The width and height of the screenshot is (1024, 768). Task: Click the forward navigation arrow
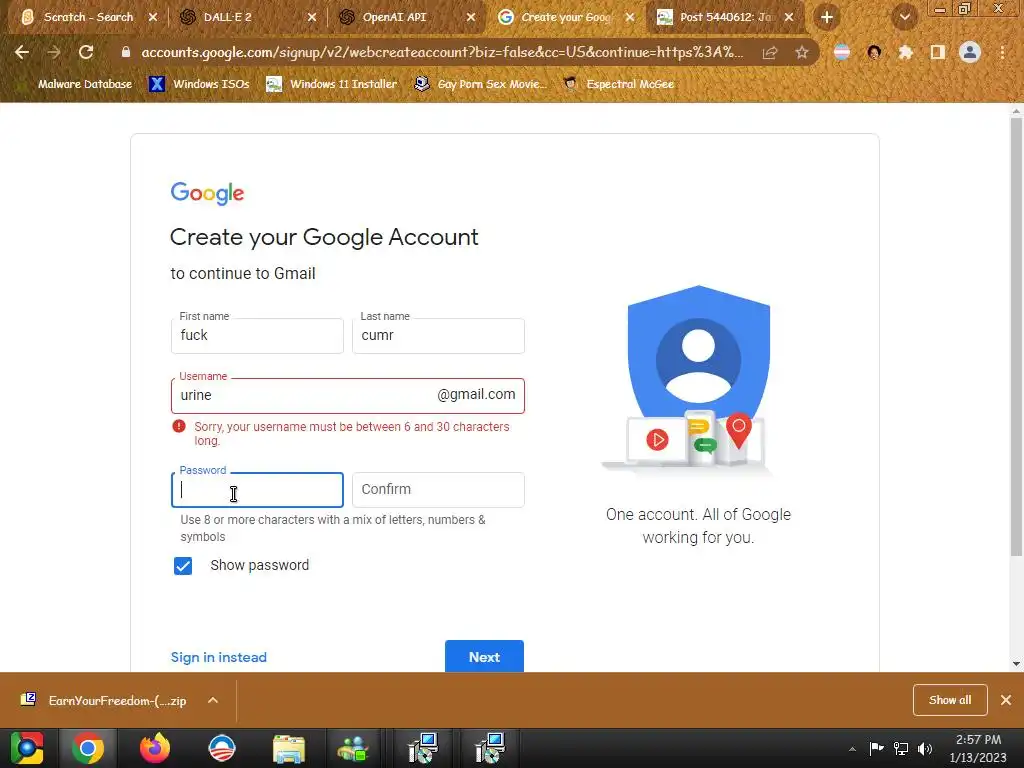(54, 52)
